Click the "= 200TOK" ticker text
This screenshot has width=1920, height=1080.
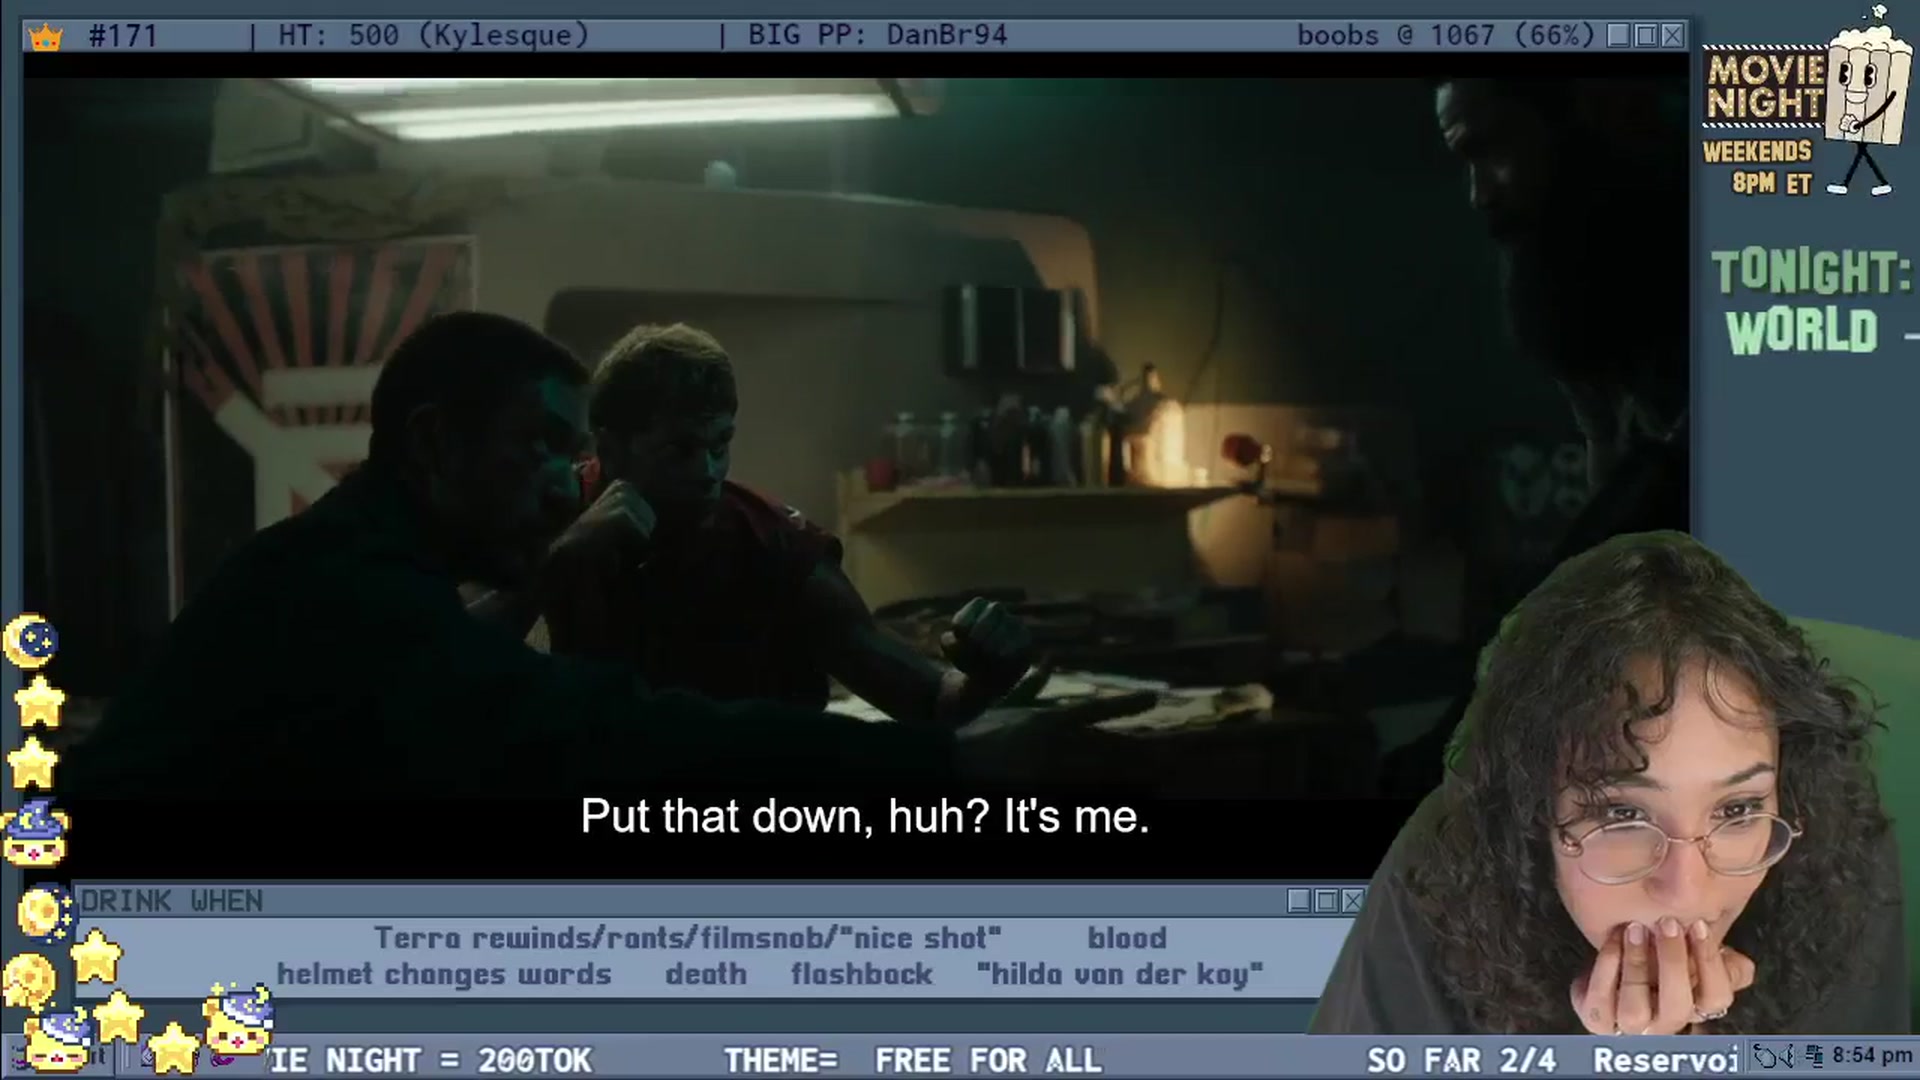click(517, 1060)
